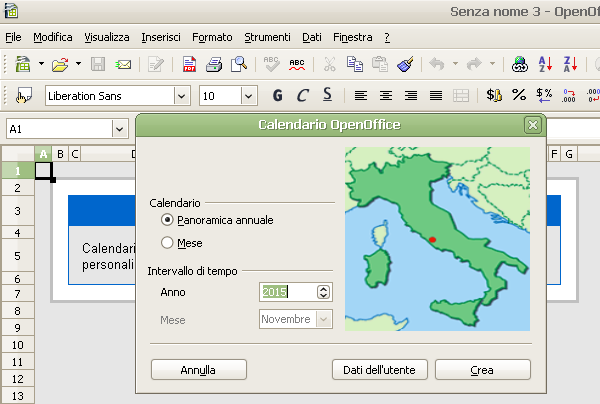Expand the Liberation Sans font dropdown
Image resolution: width=600 pixels, height=404 pixels.
click(182, 97)
